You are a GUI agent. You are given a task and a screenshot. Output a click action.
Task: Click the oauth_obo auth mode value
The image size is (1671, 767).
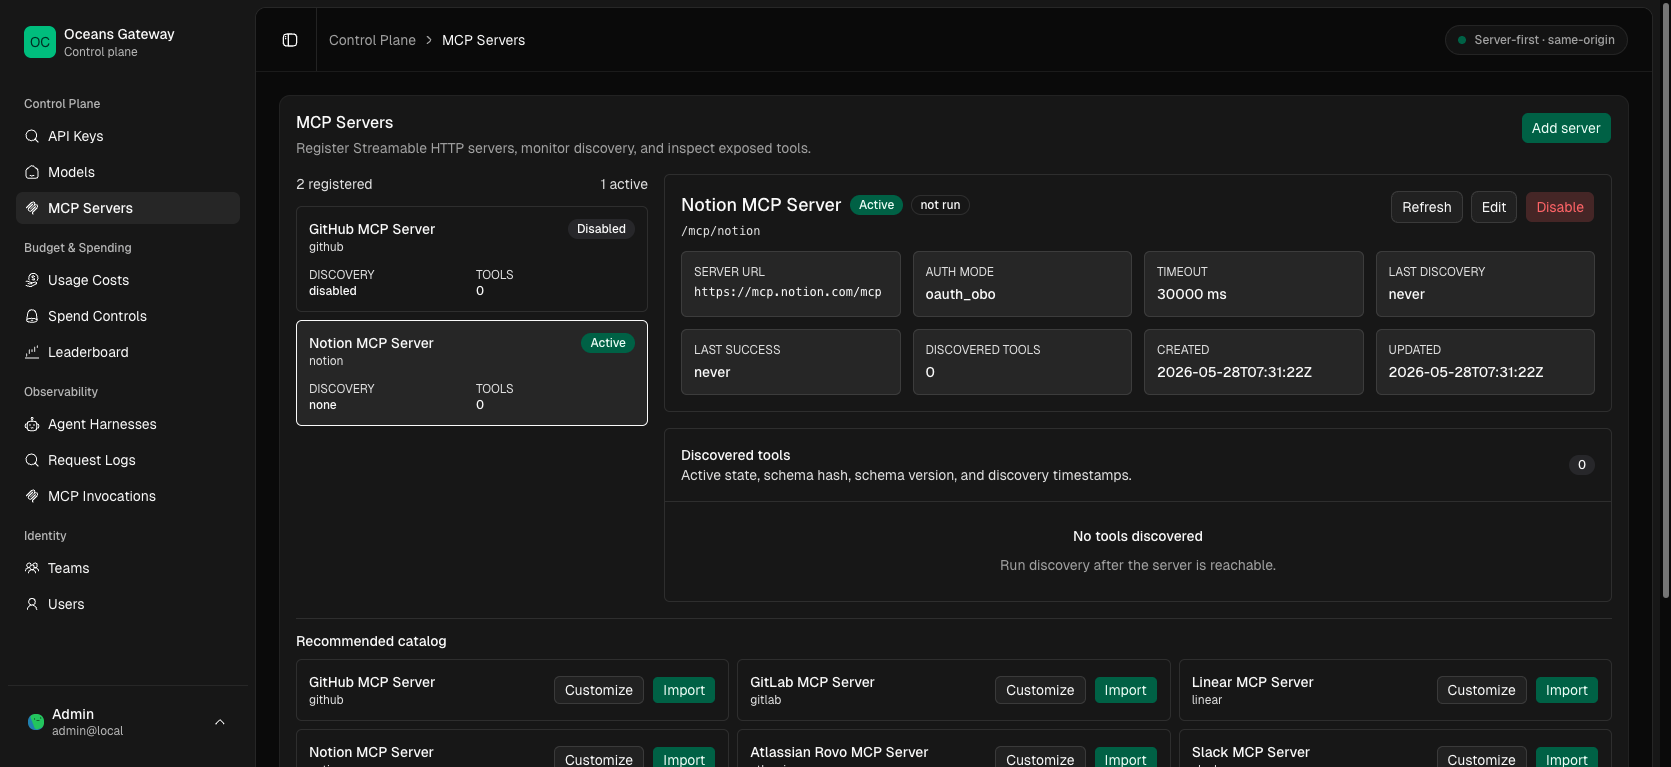click(960, 294)
